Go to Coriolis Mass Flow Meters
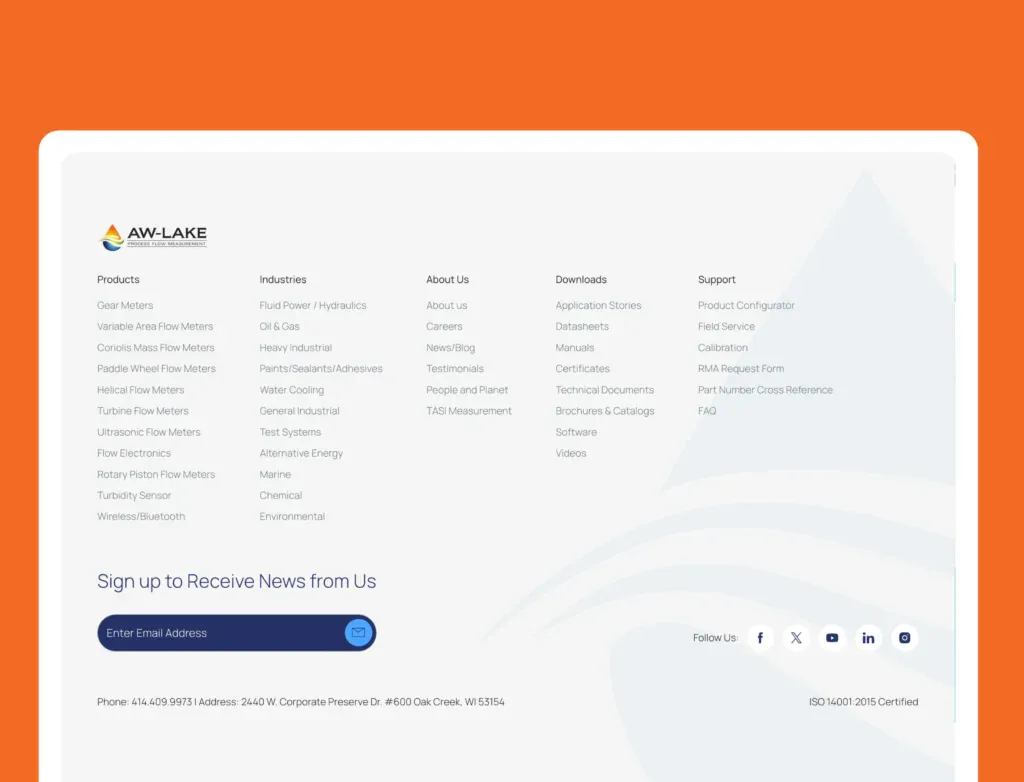The width and height of the screenshot is (1024, 782). click(155, 348)
